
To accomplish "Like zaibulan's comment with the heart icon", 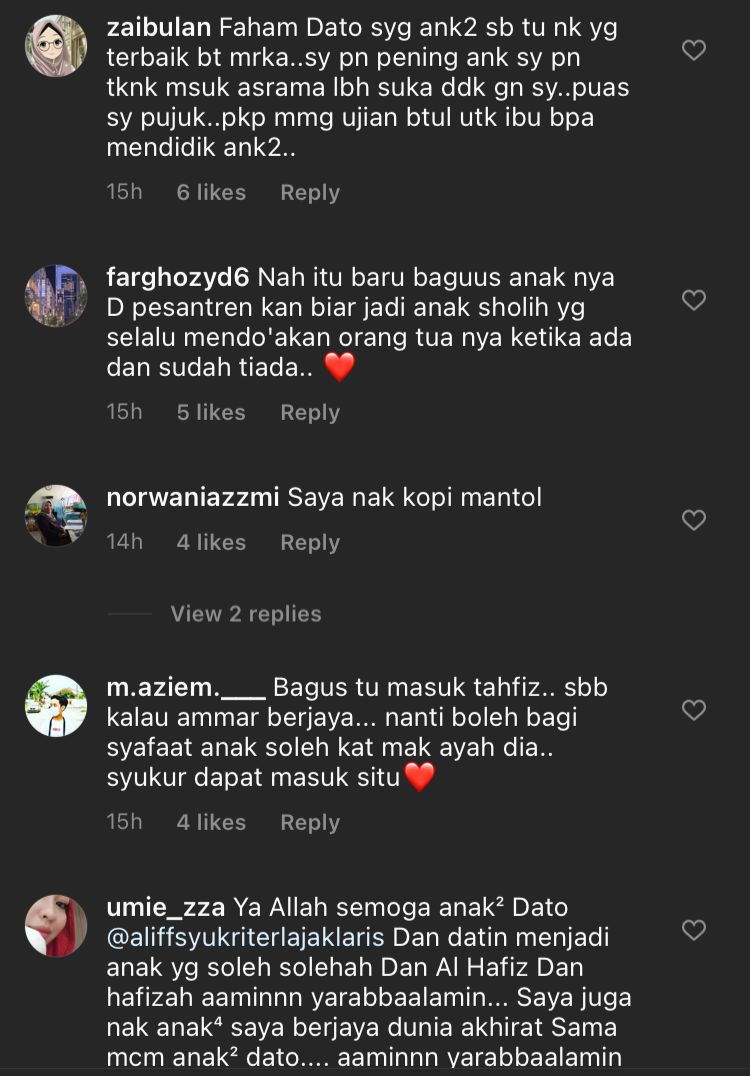I will pos(694,50).
